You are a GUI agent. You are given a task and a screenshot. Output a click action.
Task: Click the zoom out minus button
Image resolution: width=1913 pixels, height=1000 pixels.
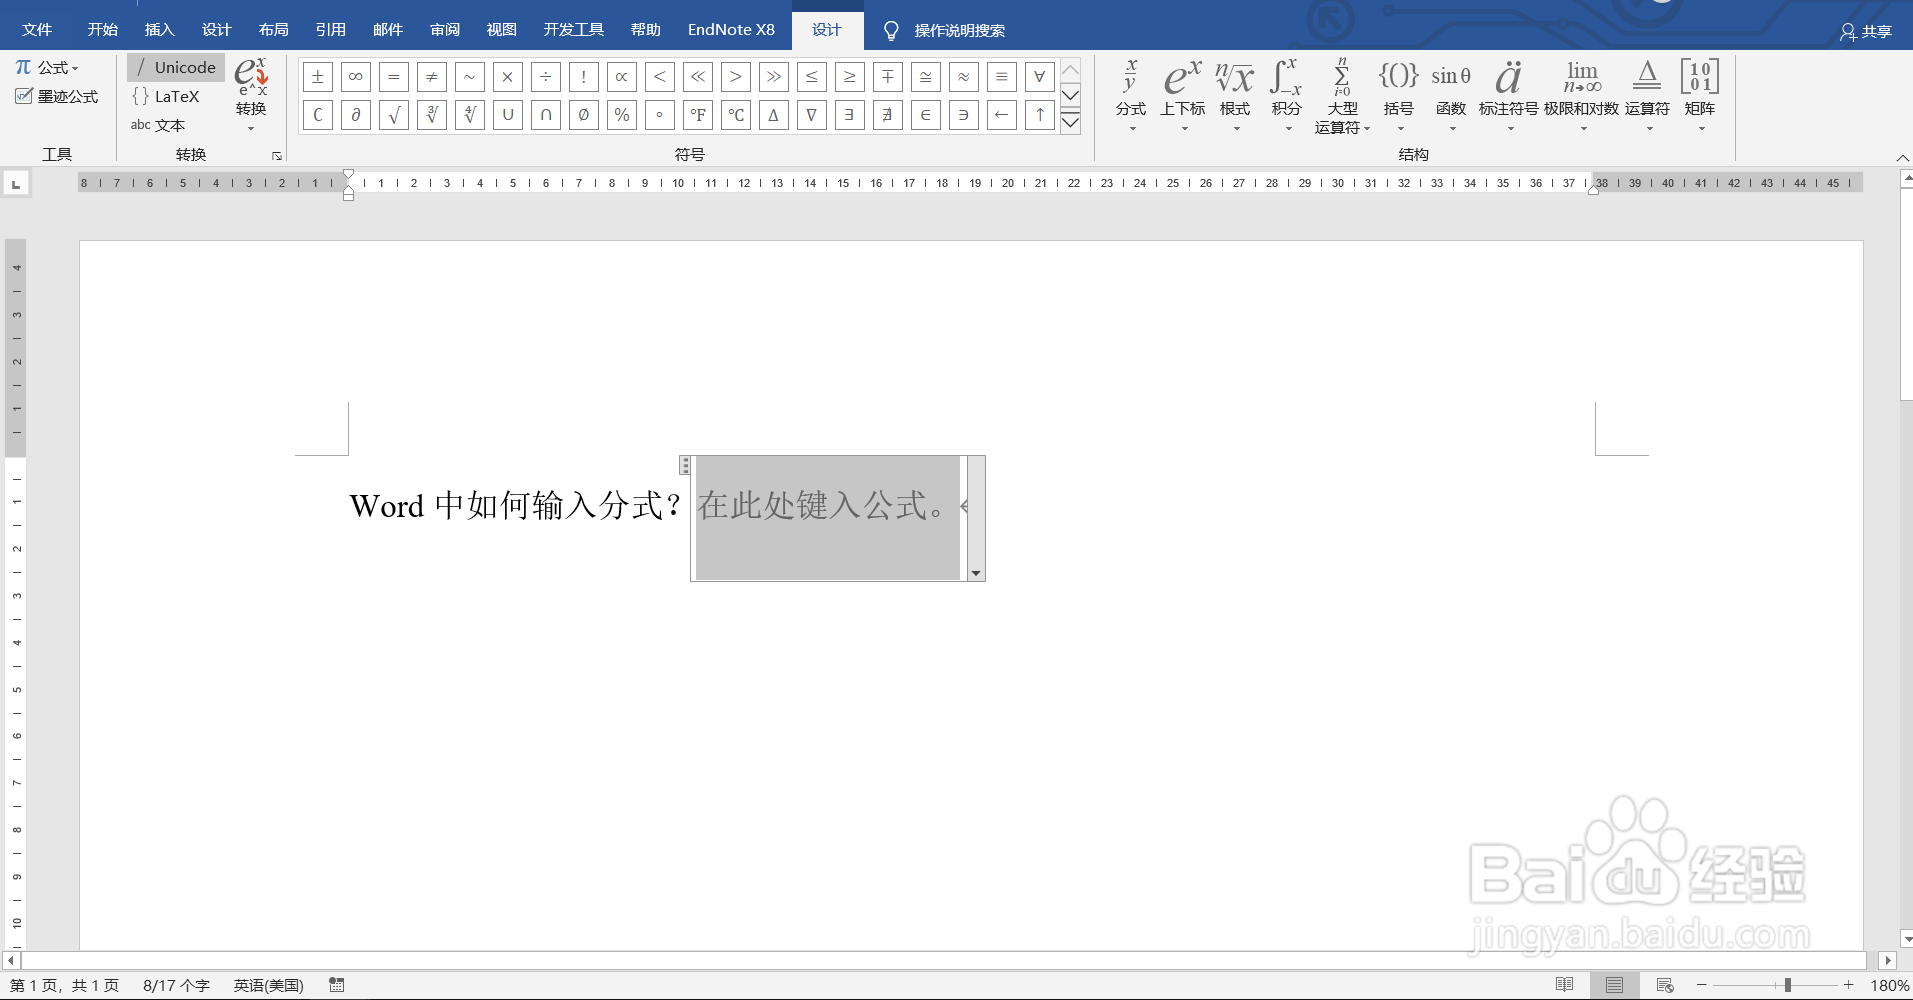[1701, 985]
